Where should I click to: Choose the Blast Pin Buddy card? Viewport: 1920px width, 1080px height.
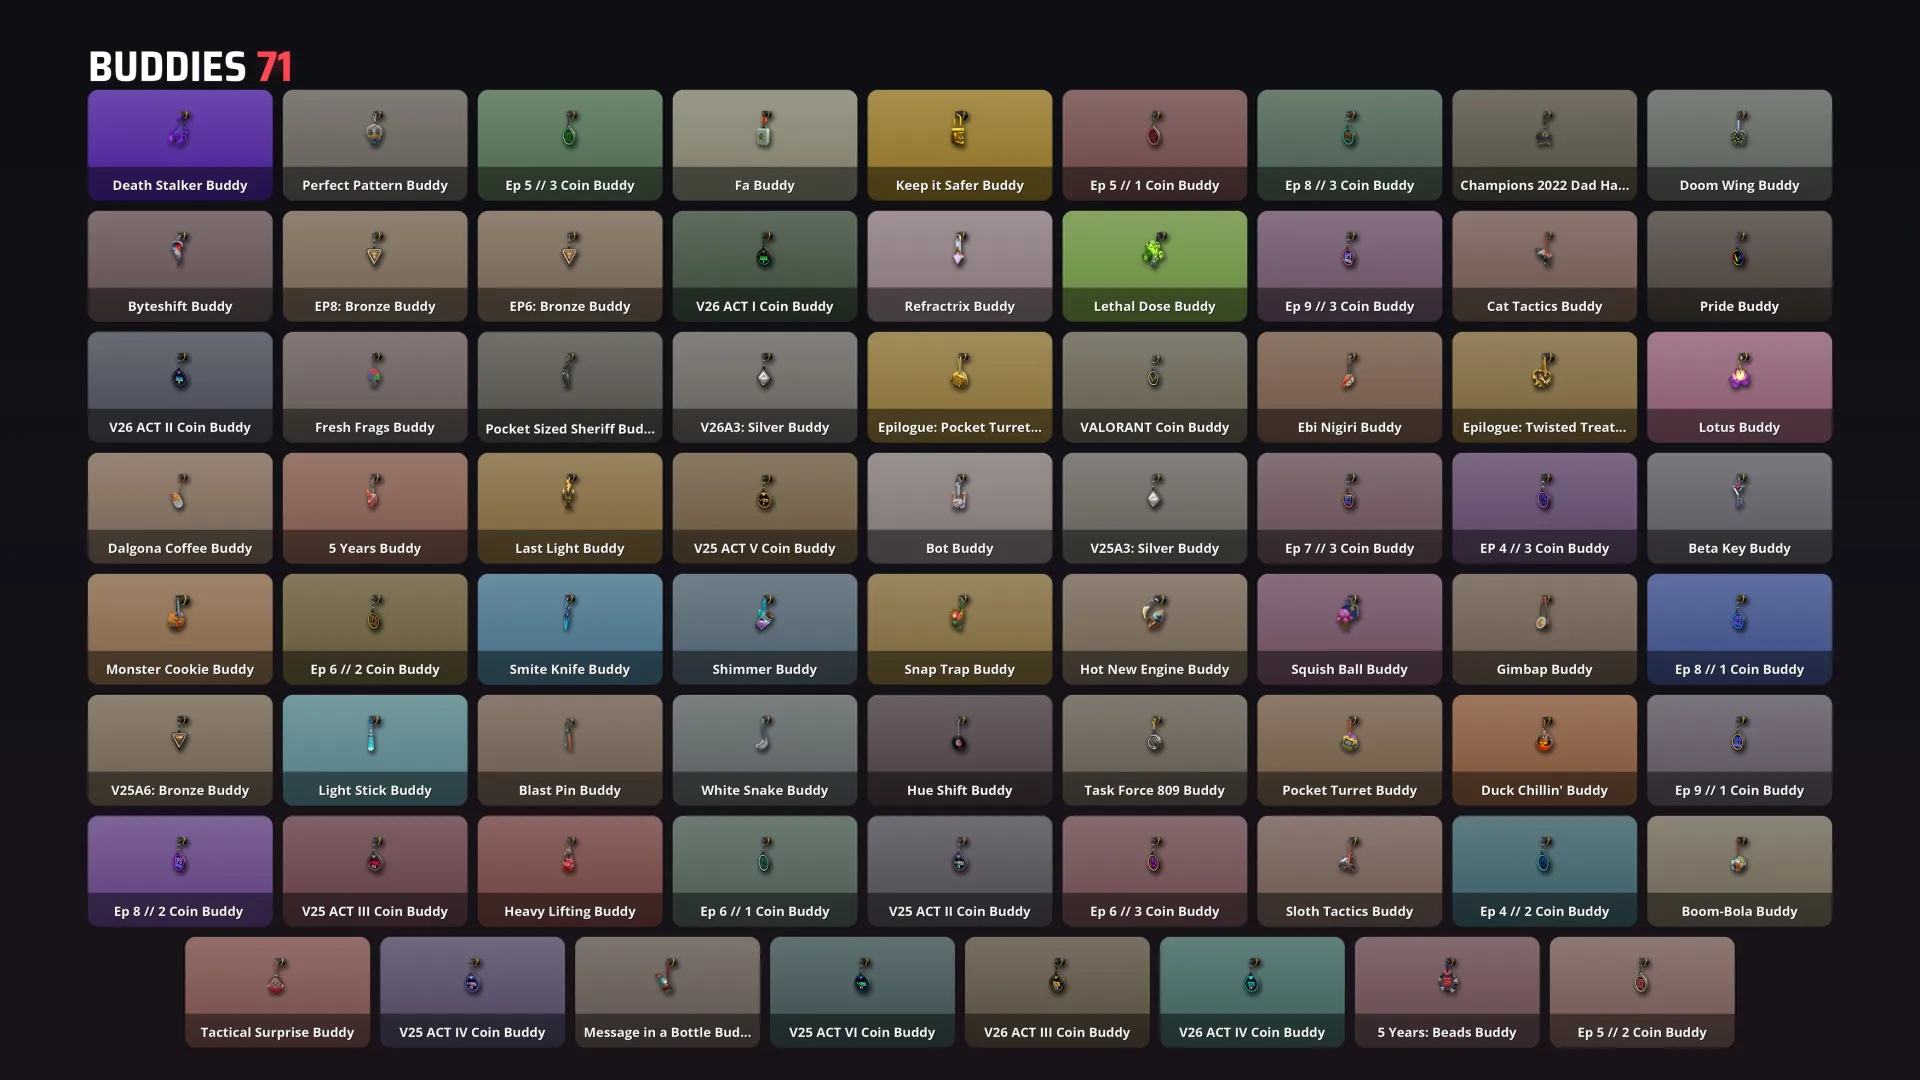point(570,750)
